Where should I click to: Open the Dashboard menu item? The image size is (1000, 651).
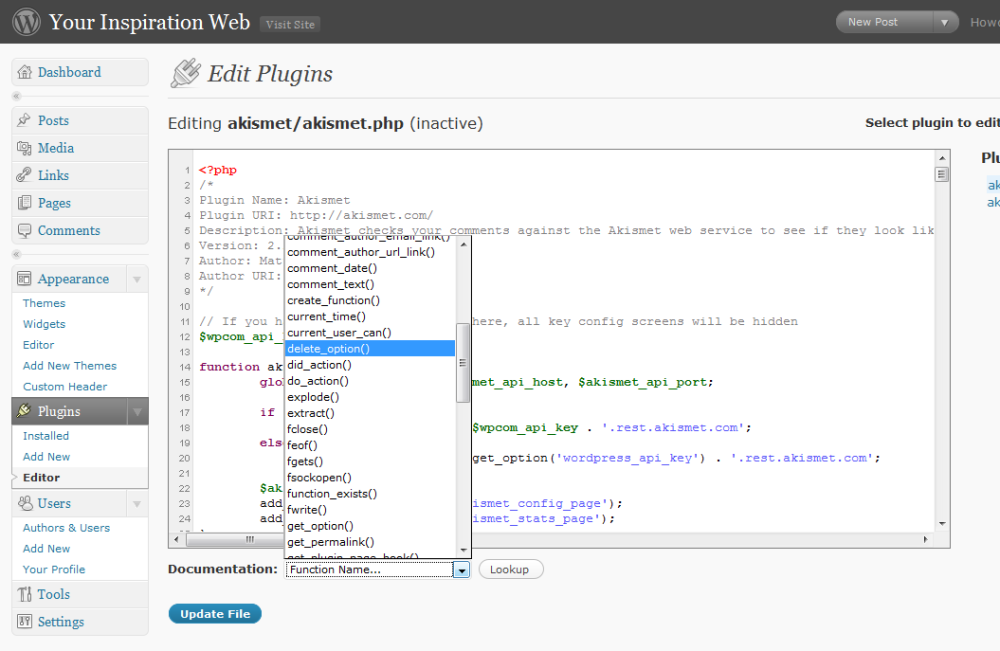coord(80,72)
